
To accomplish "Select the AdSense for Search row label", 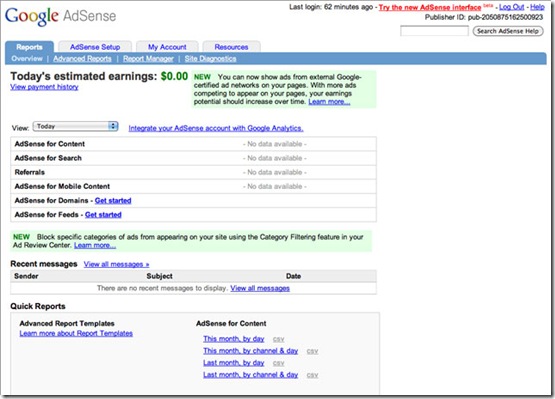I will pyautogui.click(x=48, y=158).
